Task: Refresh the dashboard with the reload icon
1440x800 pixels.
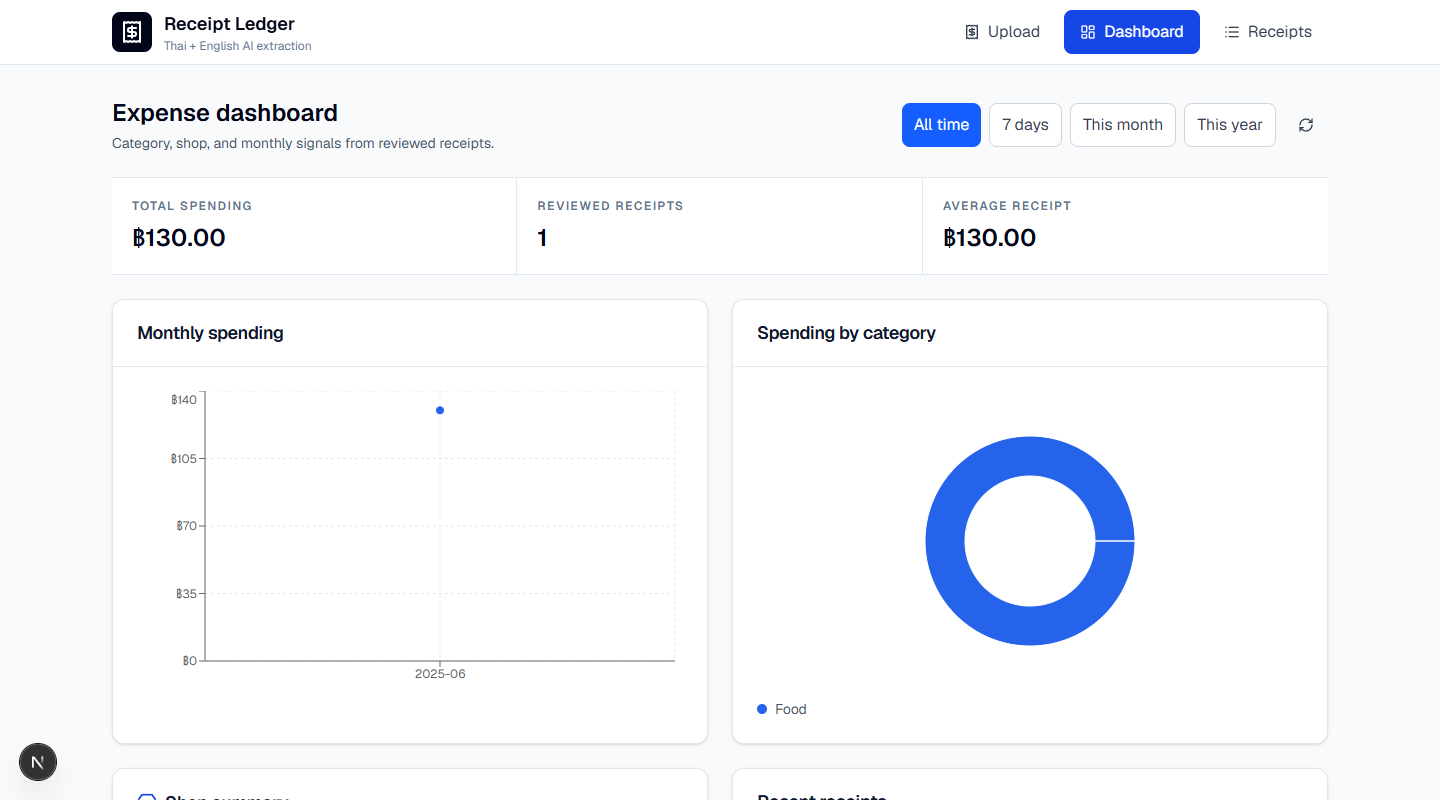Action: pos(1306,125)
